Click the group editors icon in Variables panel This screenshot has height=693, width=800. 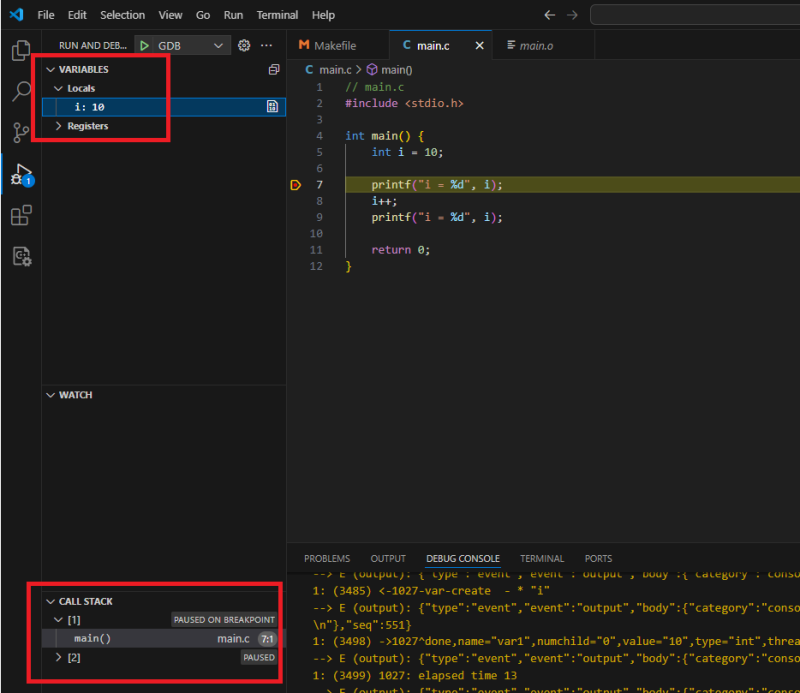[274, 70]
